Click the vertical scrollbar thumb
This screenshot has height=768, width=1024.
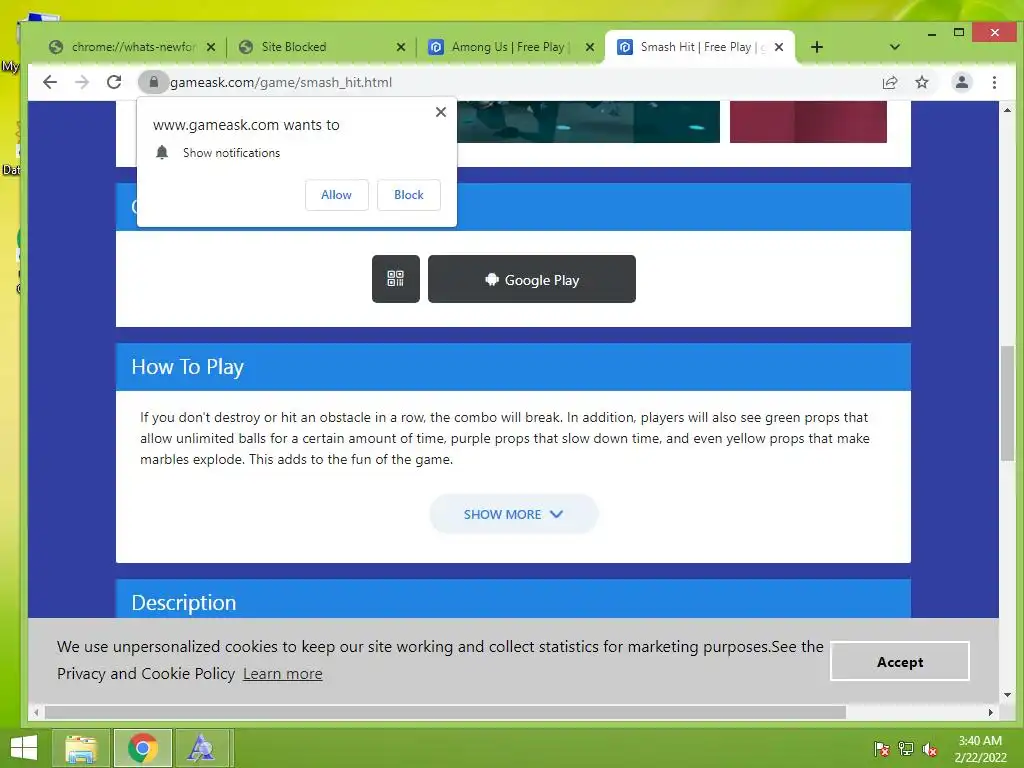(1008, 404)
